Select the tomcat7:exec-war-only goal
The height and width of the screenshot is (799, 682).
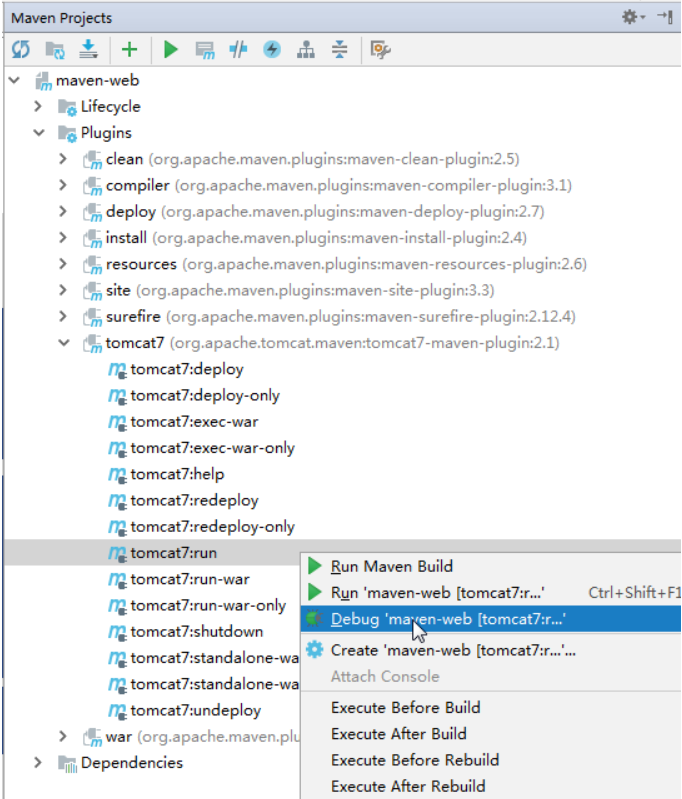(x=213, y=448)
